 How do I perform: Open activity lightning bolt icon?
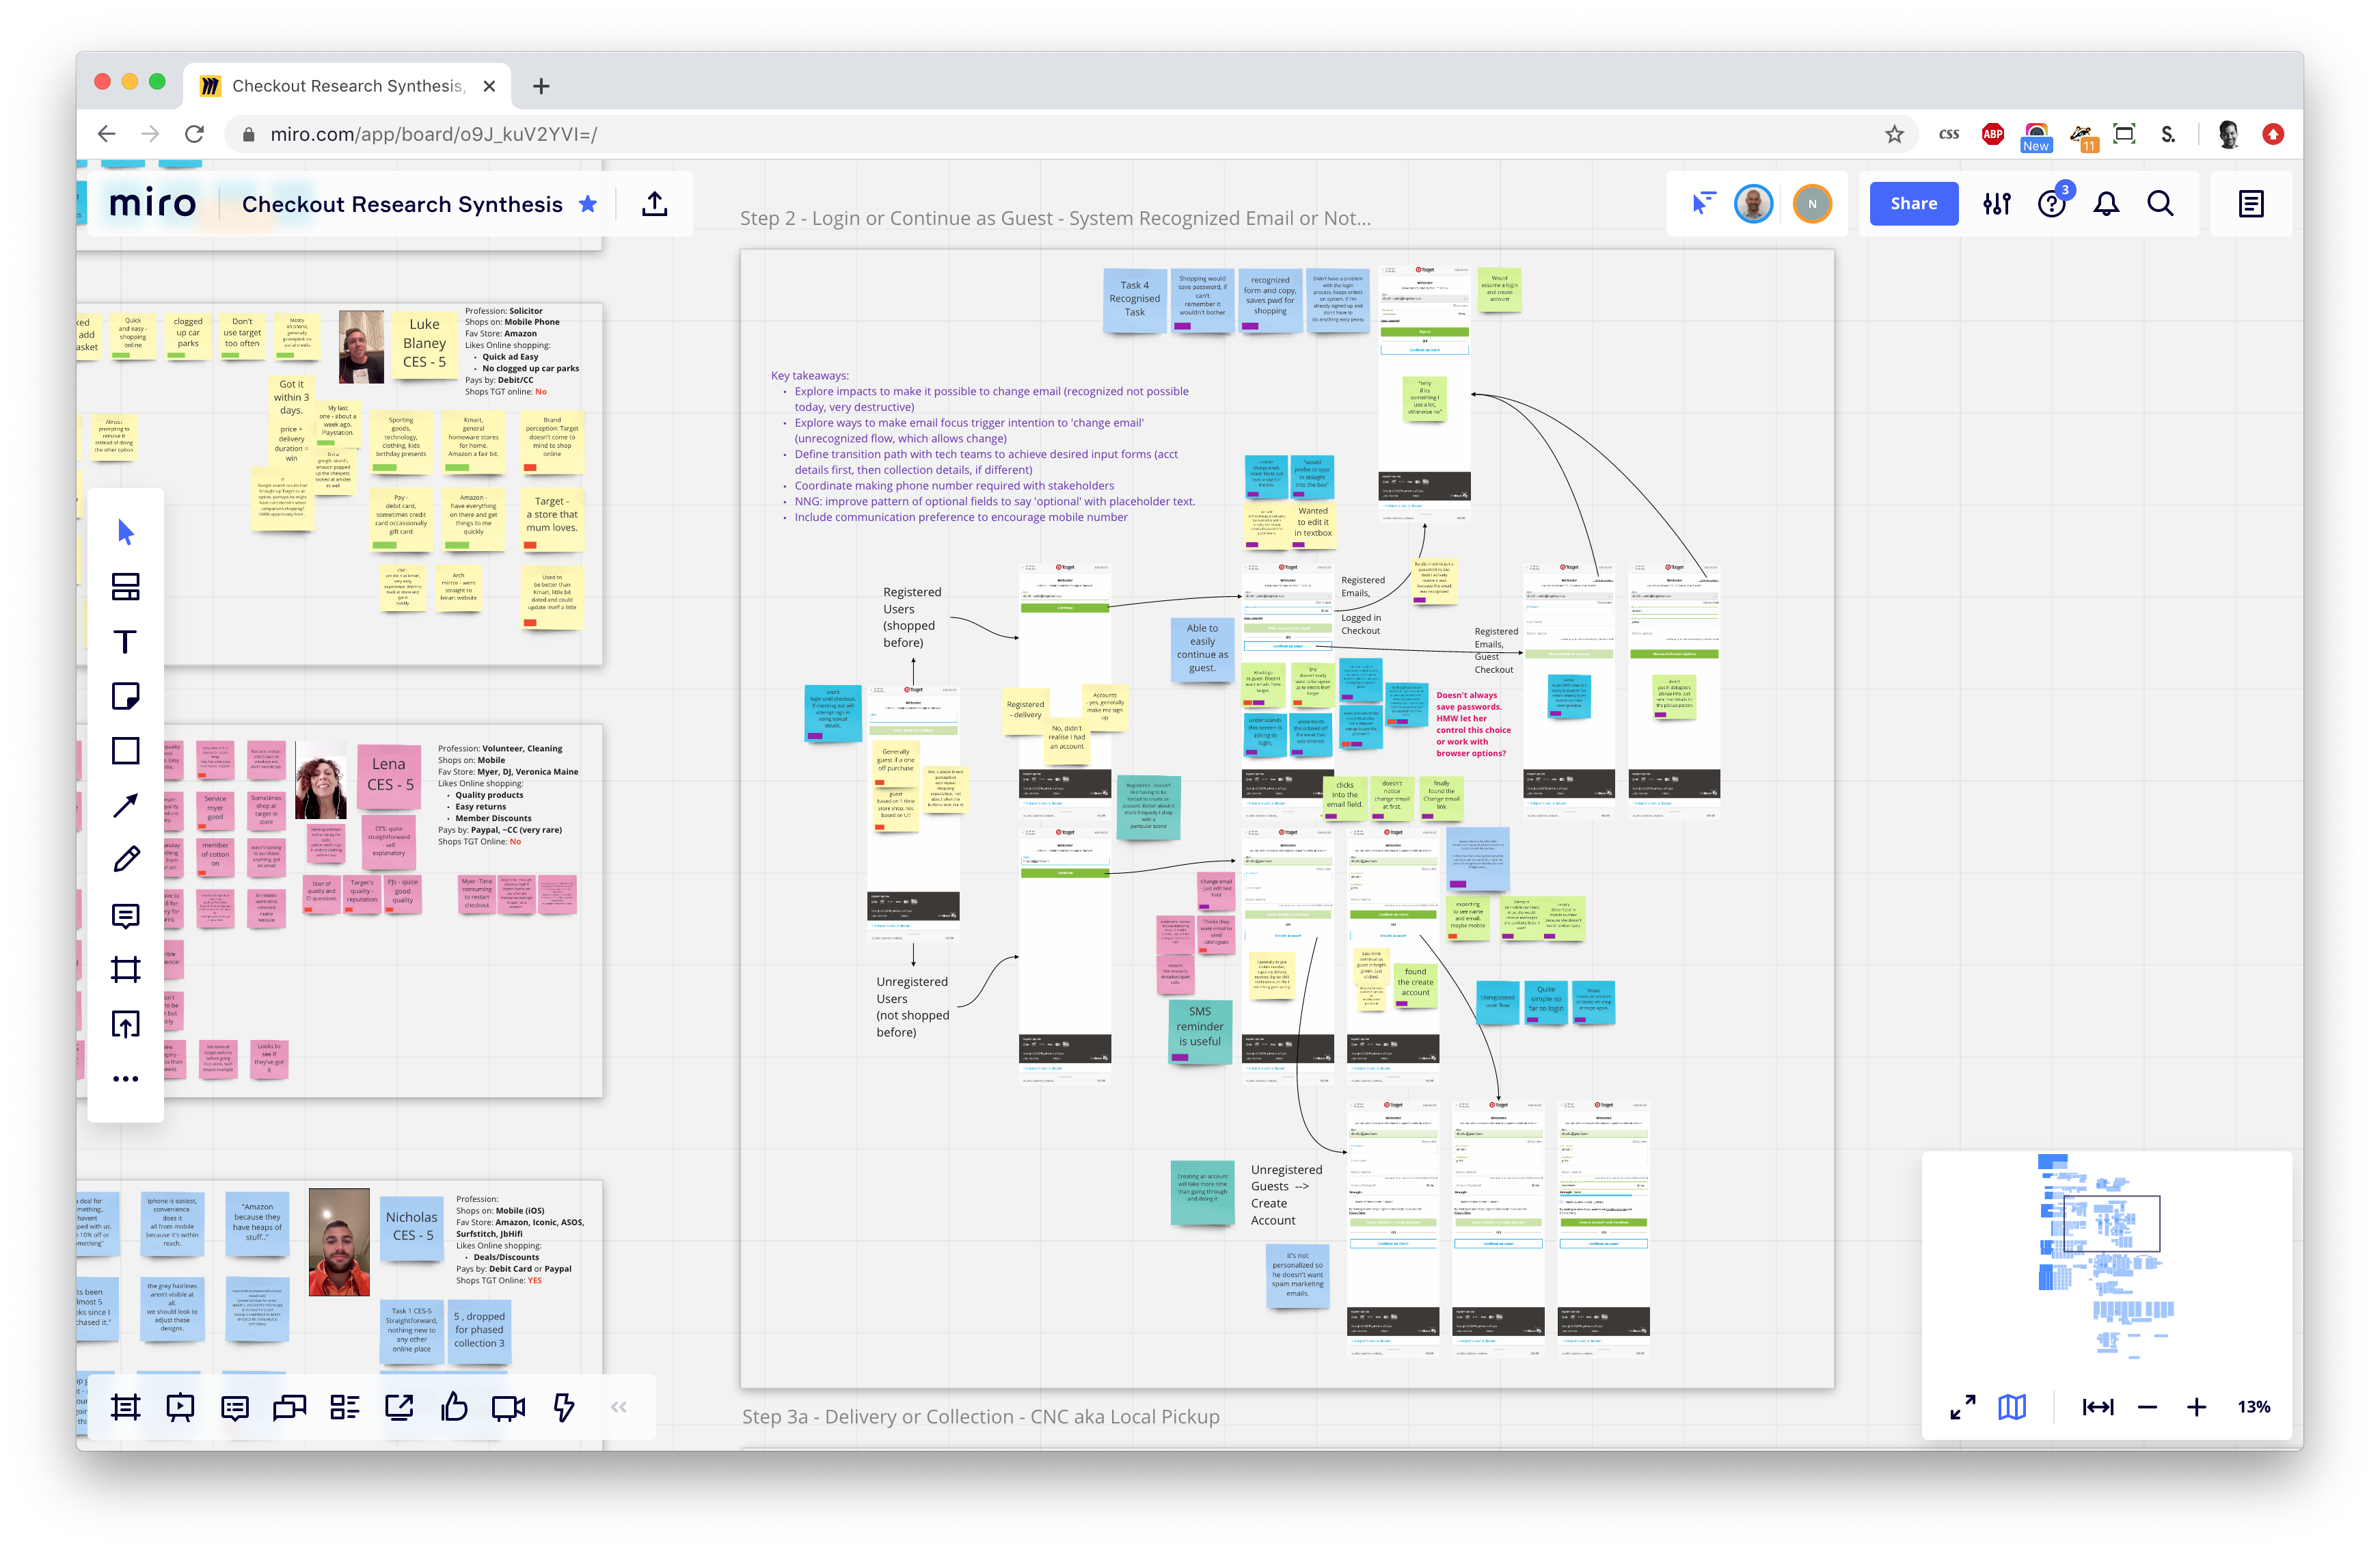point(564,1408)
